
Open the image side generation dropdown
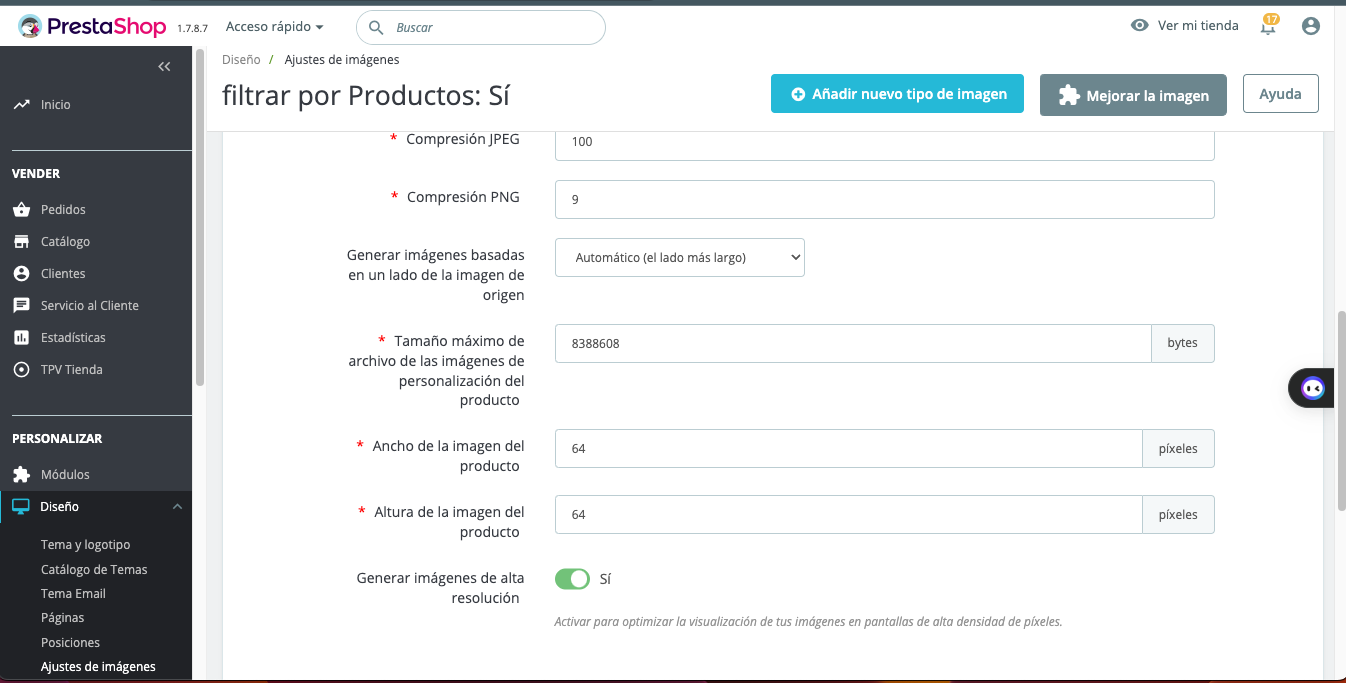(x=680, y=258)
